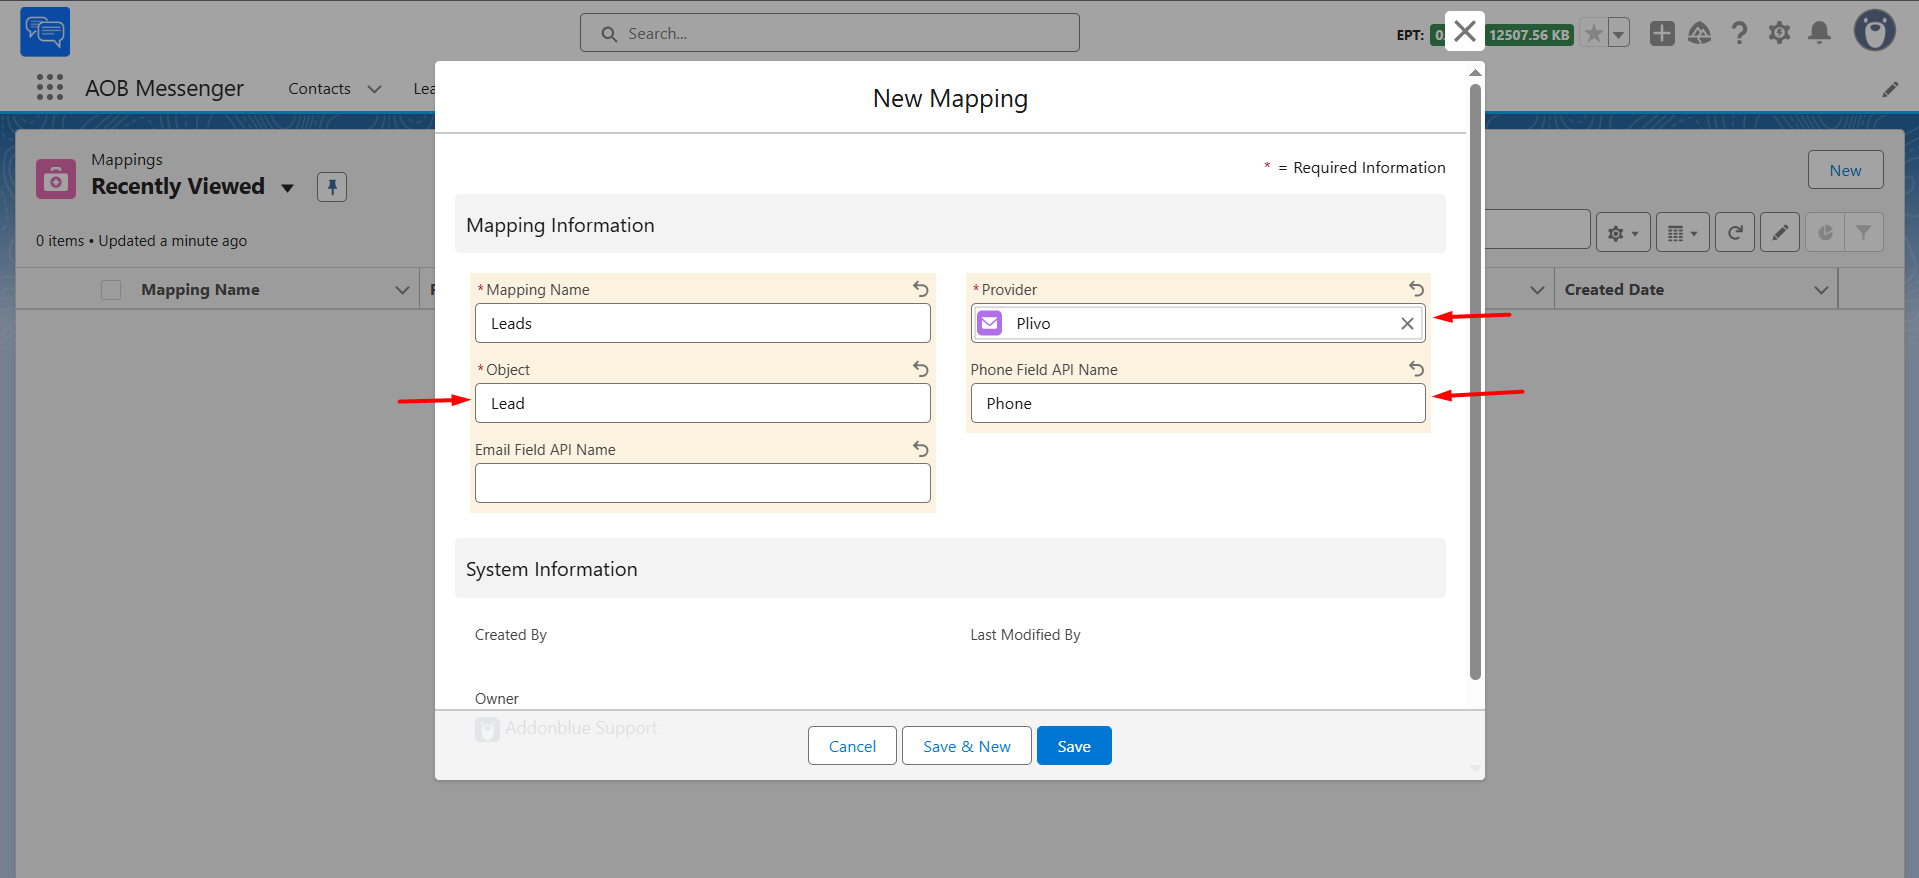Screen dimensions: 1919x878
Task: Click the inline edit list pencil button
Action: coord(1780,232)
